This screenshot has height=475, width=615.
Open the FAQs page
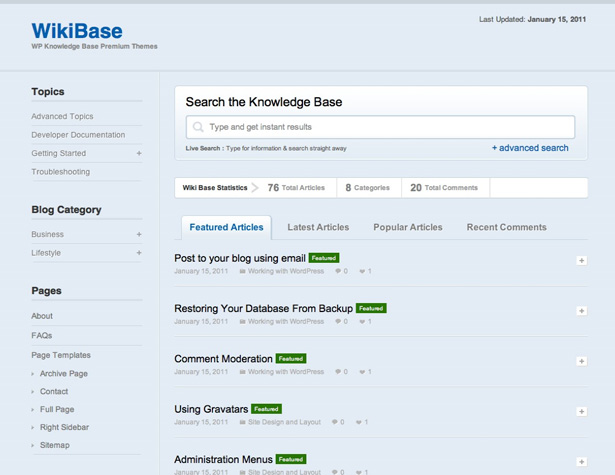tap(42, 336)
